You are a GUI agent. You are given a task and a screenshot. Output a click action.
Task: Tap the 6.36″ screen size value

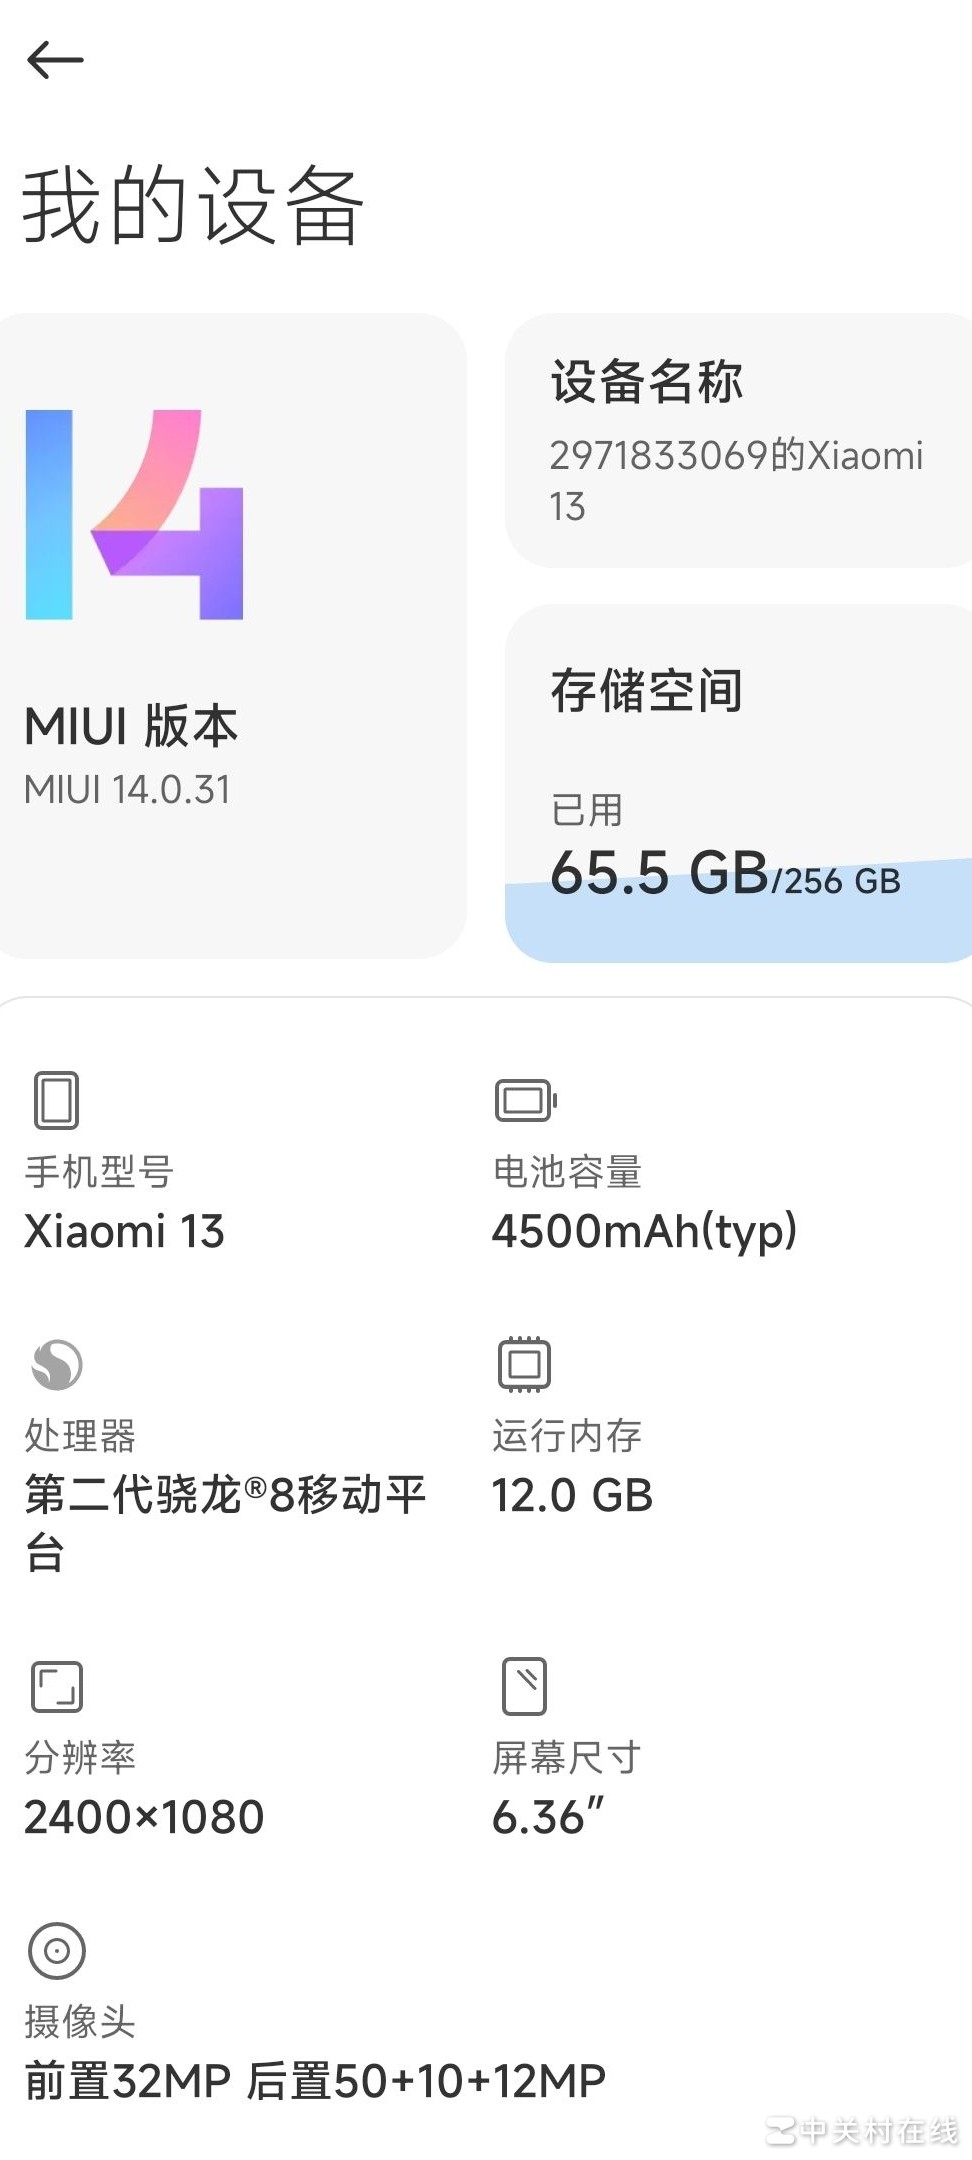tap(548, 1817)
